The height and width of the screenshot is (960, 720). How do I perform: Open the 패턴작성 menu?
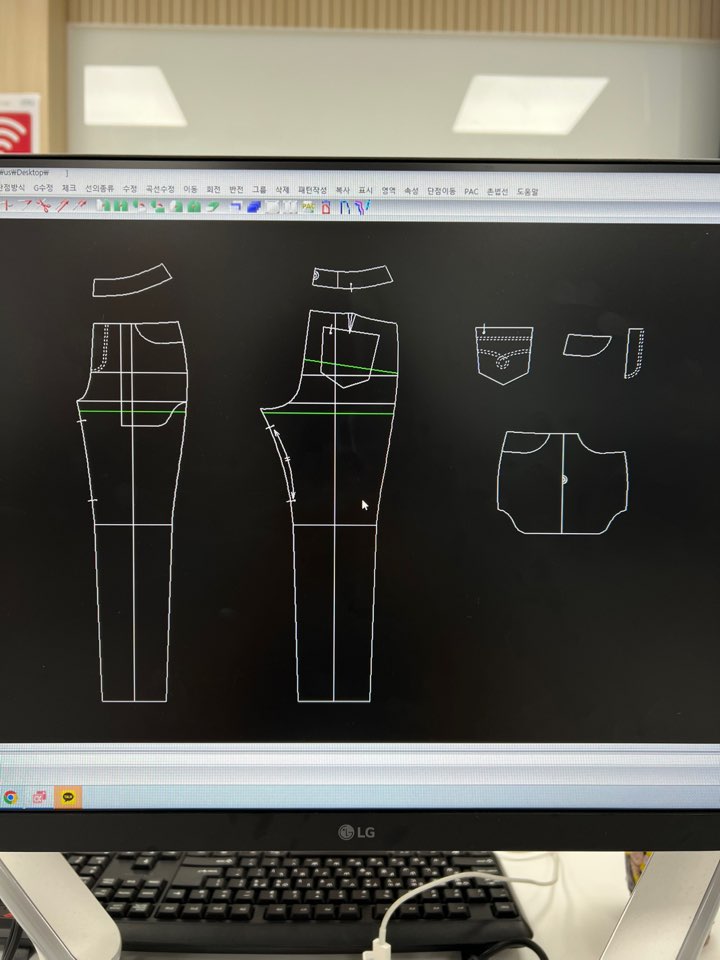(312, 189)
